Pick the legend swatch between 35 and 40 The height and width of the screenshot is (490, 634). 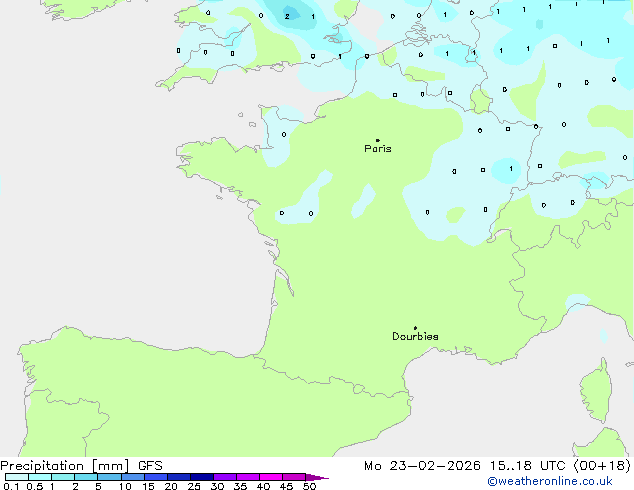(x=248, y=477)
